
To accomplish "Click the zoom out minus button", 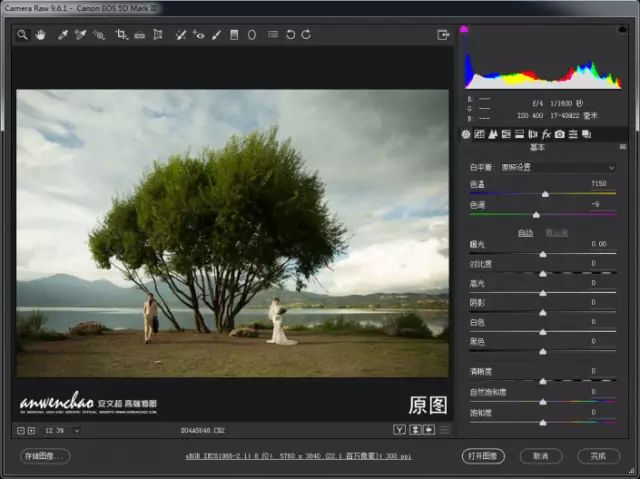I will [21, 430].
